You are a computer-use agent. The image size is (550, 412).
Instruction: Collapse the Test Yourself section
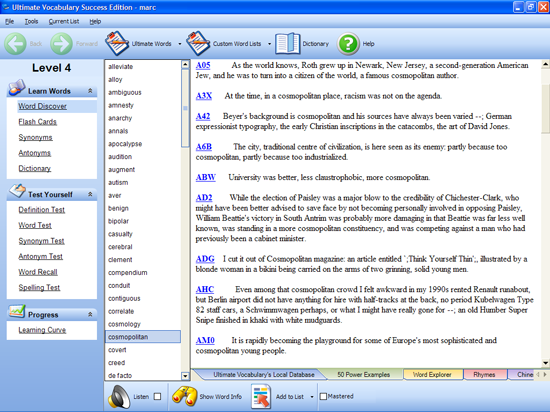click(90, 194)
